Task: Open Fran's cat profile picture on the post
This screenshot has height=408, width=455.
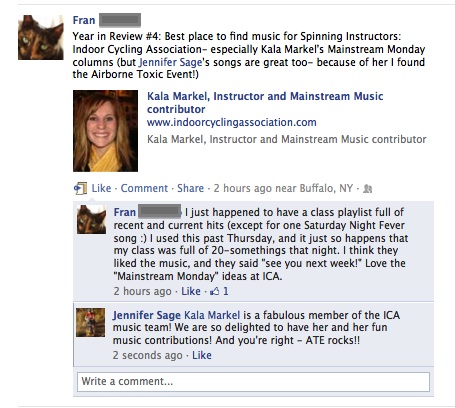Action: pyautogui.click(x=41, y=37)
